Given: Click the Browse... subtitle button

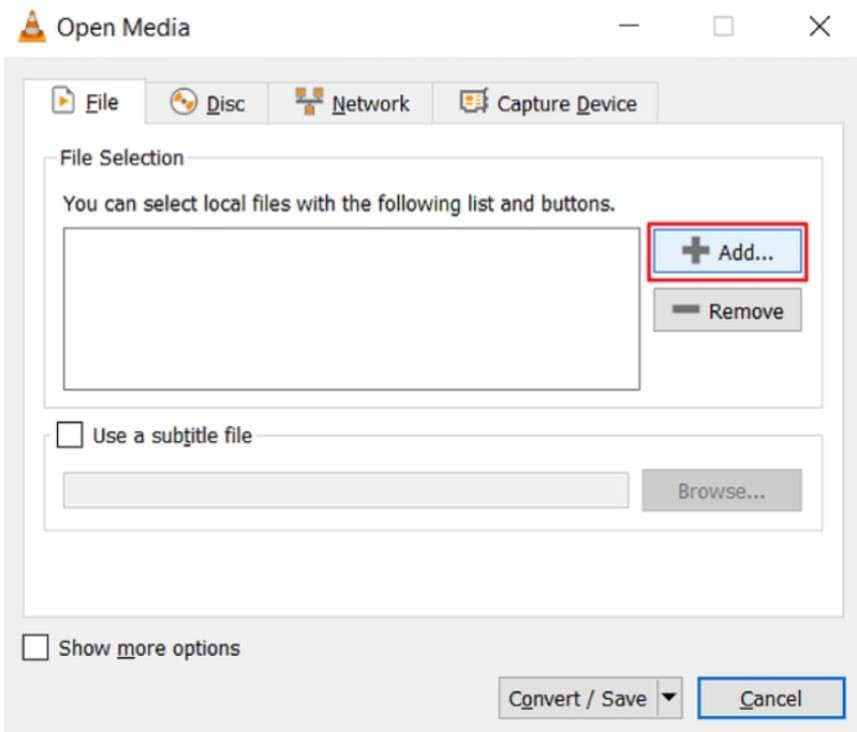Looking at the screenshot, I should (x=721, y=490).
